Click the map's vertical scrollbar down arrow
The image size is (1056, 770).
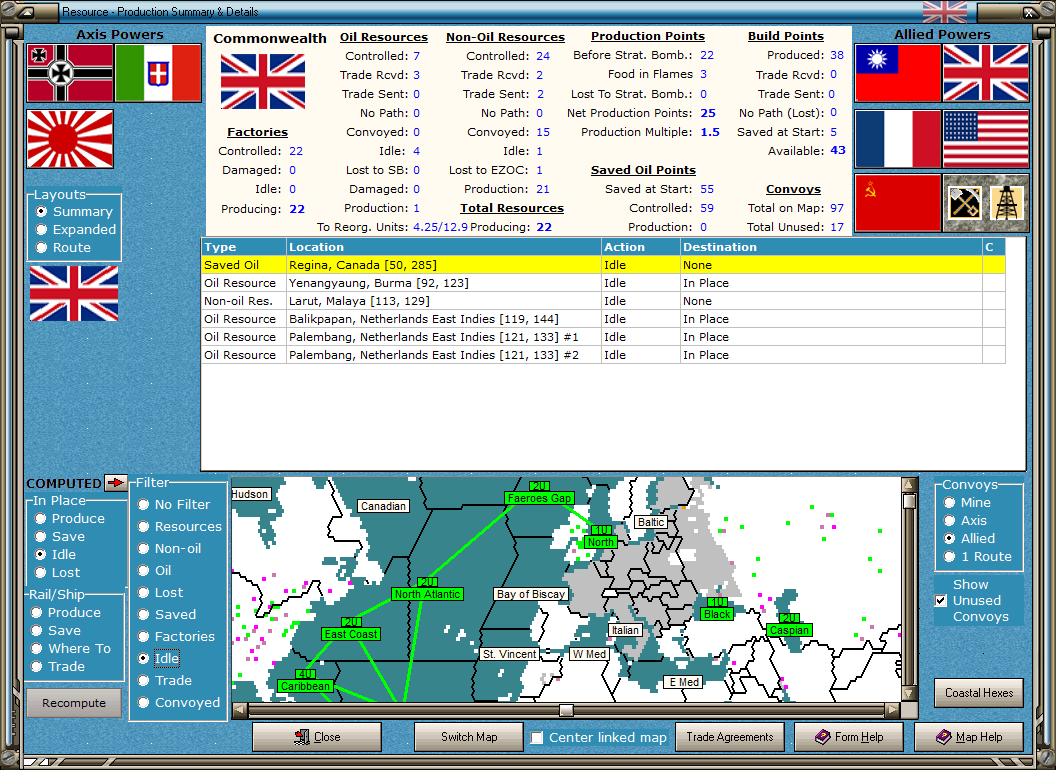(x=909, y=693)
